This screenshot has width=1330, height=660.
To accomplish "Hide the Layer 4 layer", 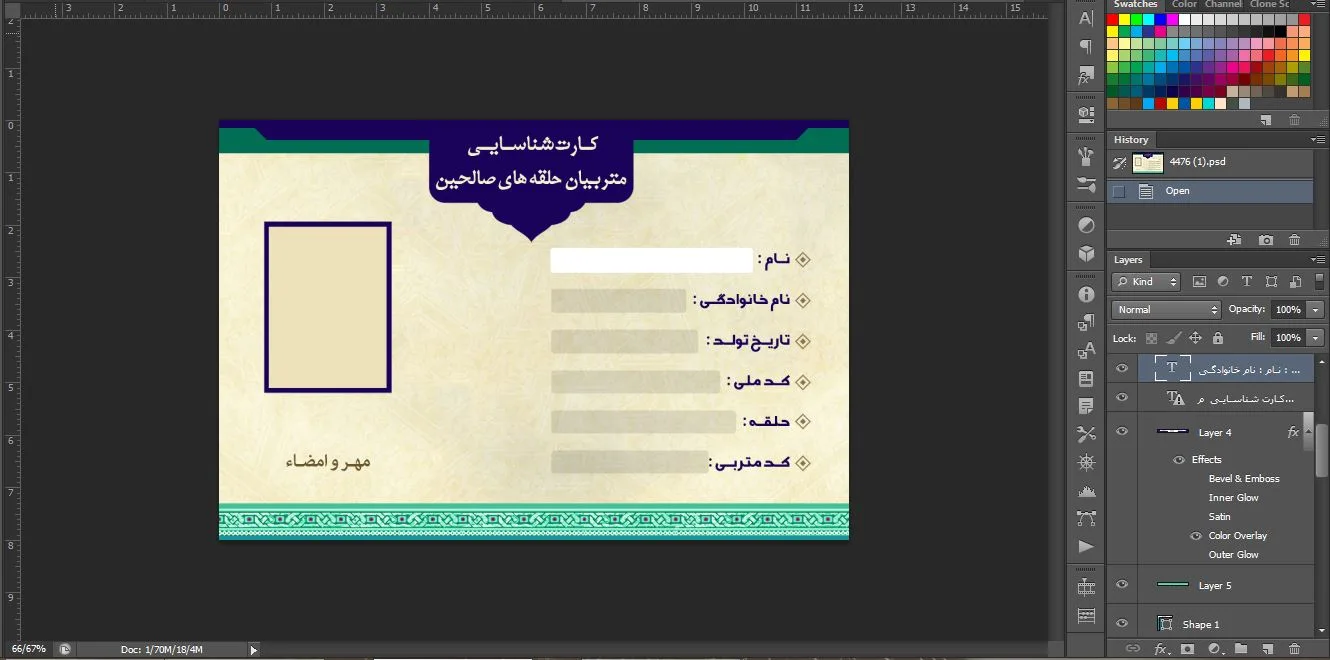I will 1122,431.
